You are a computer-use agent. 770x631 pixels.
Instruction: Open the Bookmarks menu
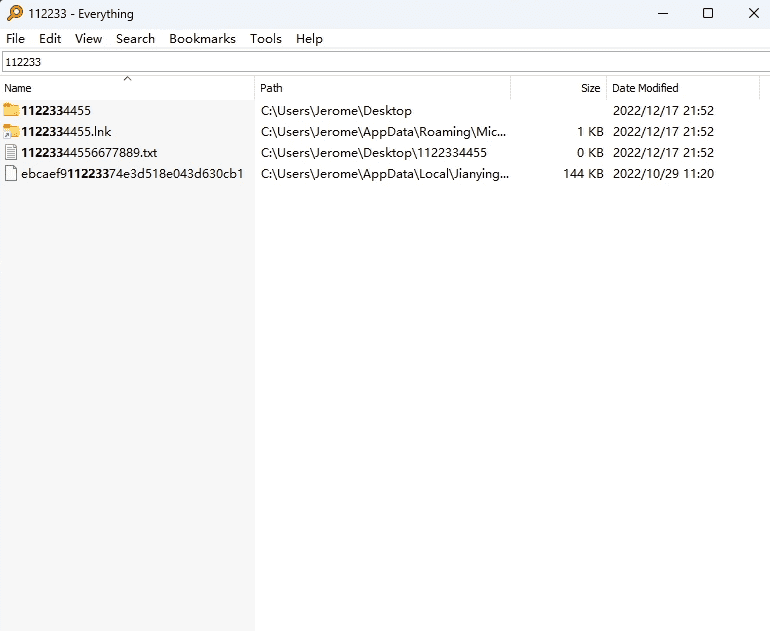[x=202, y=38]
